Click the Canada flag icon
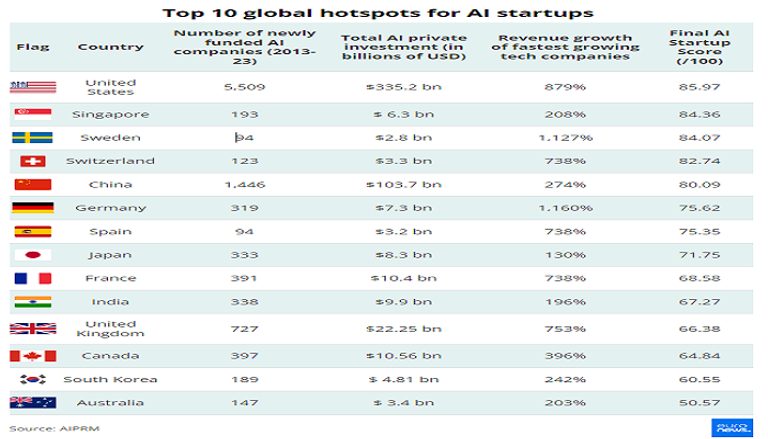This screenshot has width=768, height=439. 26,356
